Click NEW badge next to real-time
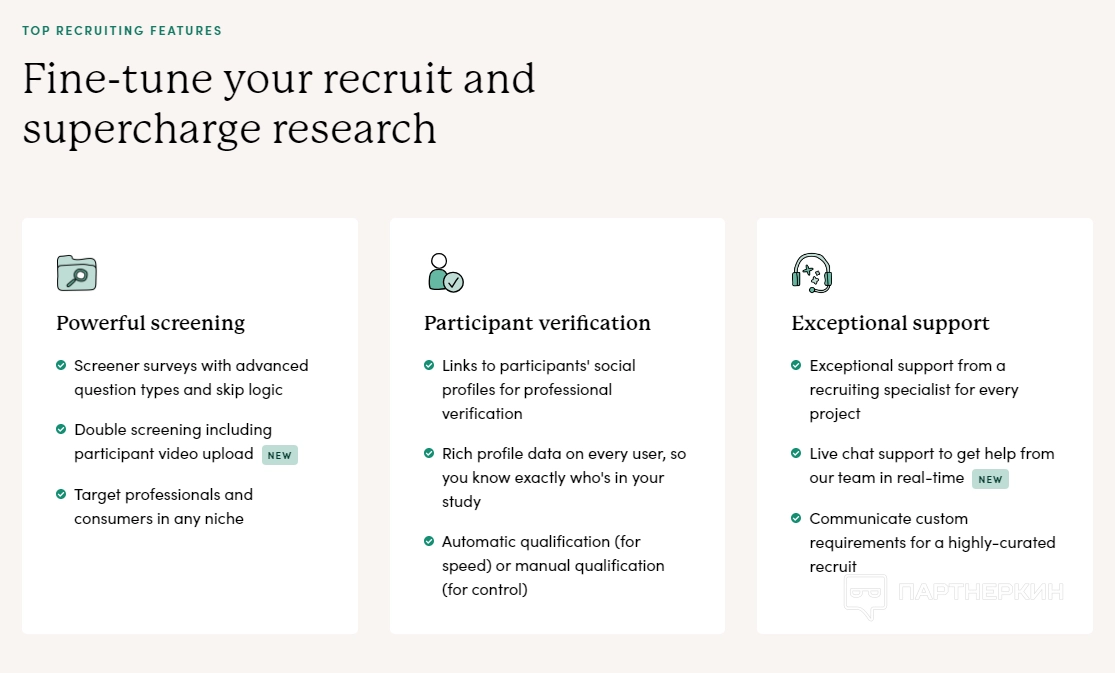This screenshot has height=673, width=1115. point(990,479)
